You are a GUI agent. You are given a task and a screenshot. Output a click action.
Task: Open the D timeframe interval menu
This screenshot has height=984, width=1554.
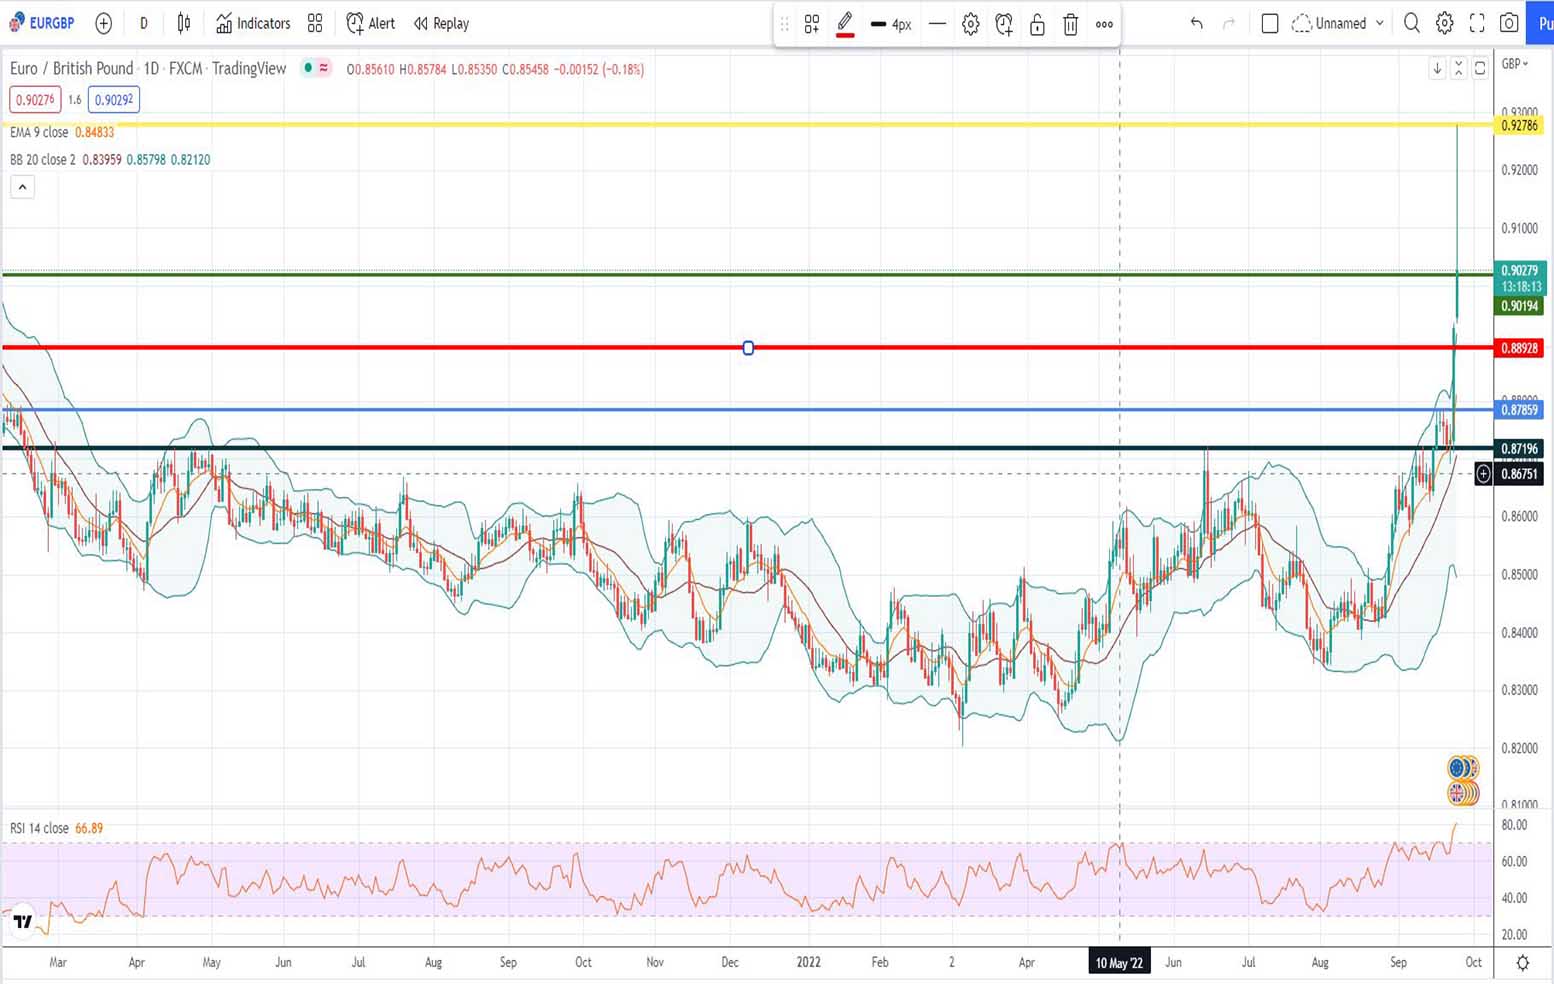[x=143, y=23]
